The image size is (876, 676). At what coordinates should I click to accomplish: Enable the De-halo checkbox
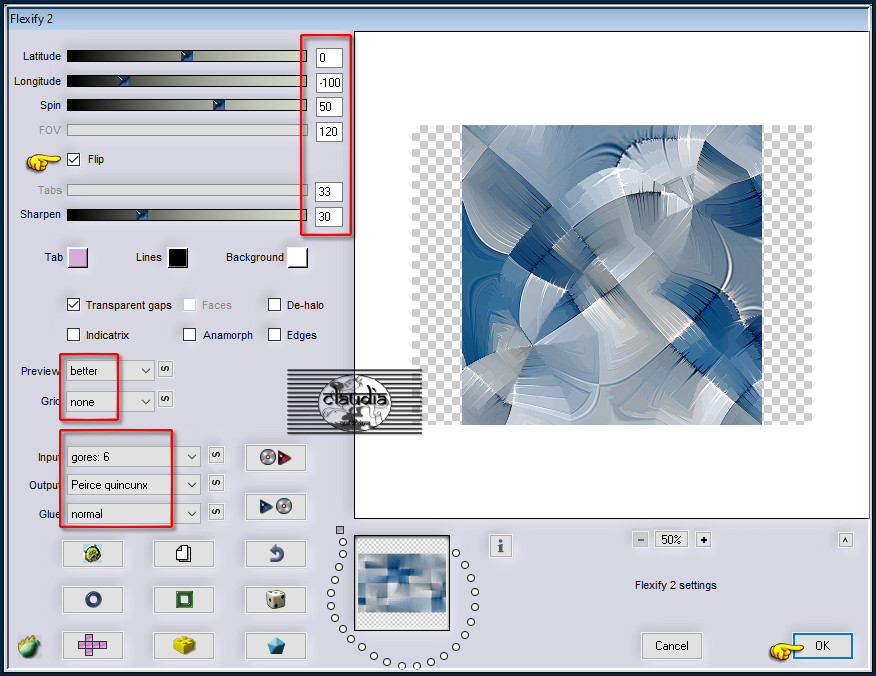point(274,304)
